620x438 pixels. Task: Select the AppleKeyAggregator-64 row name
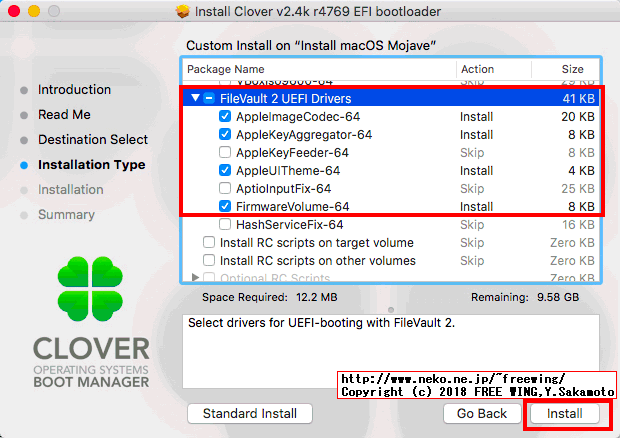pyautogui.click(x=304, y=135)
